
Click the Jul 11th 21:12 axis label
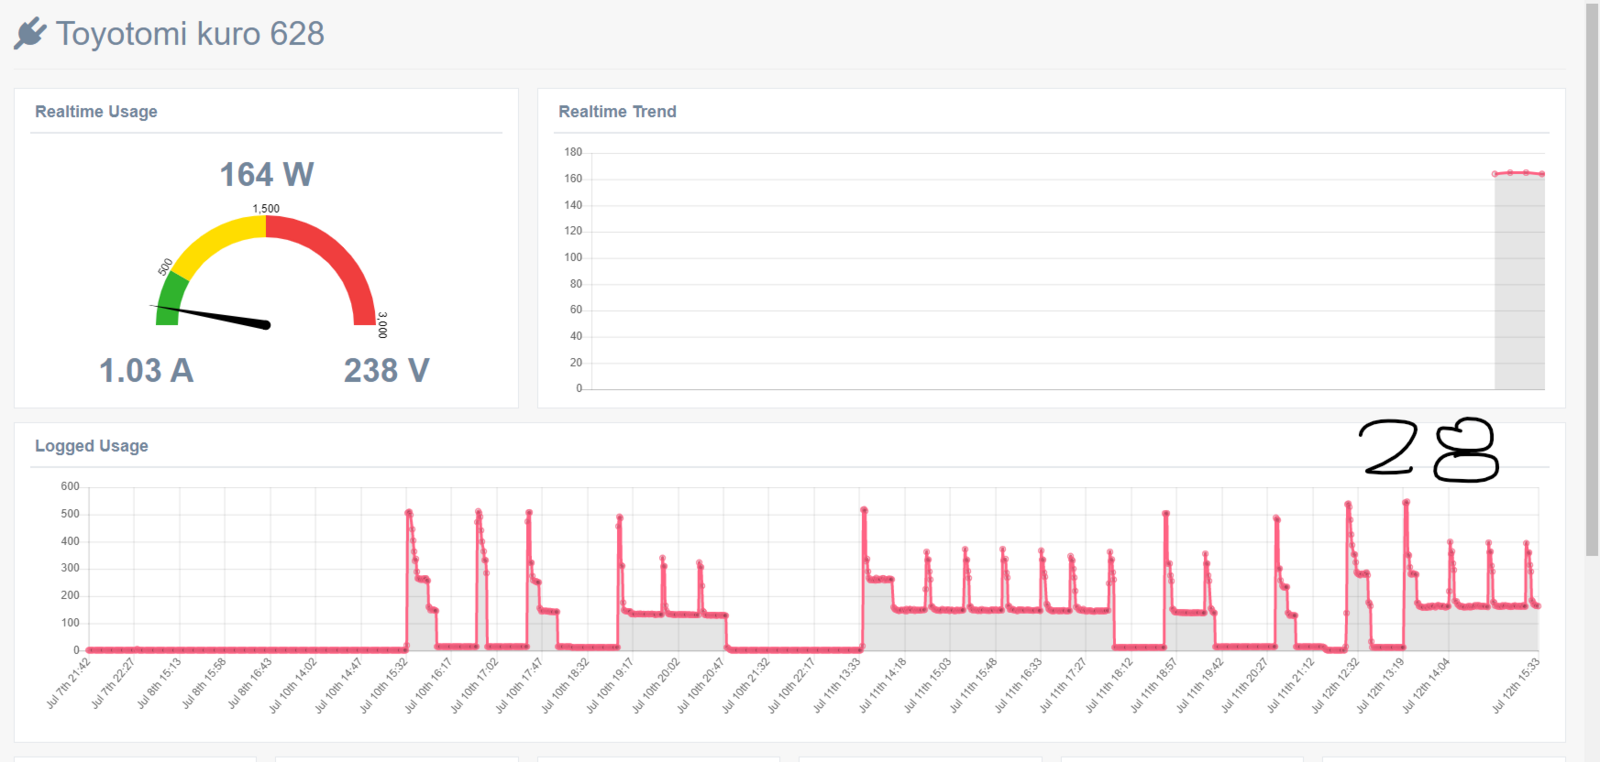[1290, 685]
